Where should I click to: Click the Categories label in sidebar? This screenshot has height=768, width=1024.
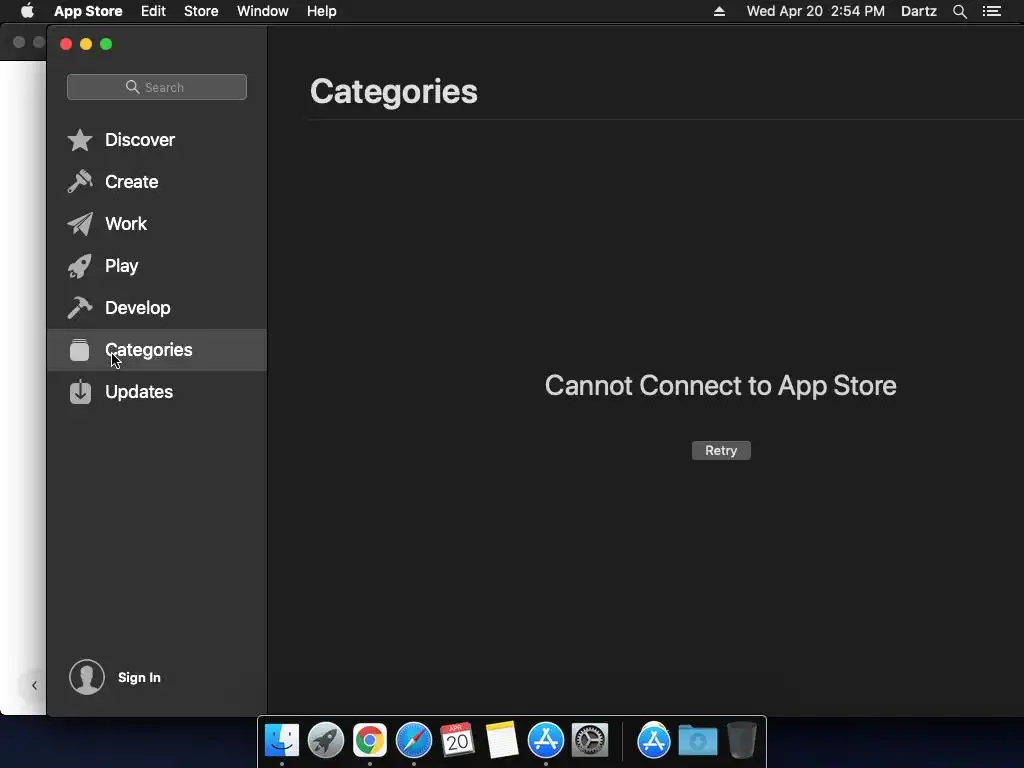click(149, 350)
